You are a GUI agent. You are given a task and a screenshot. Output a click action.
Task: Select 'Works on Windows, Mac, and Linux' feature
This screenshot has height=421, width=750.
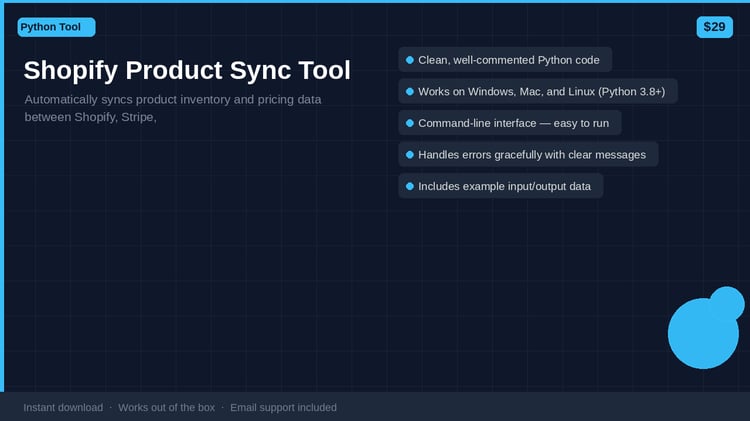click(x=538, y=91)
